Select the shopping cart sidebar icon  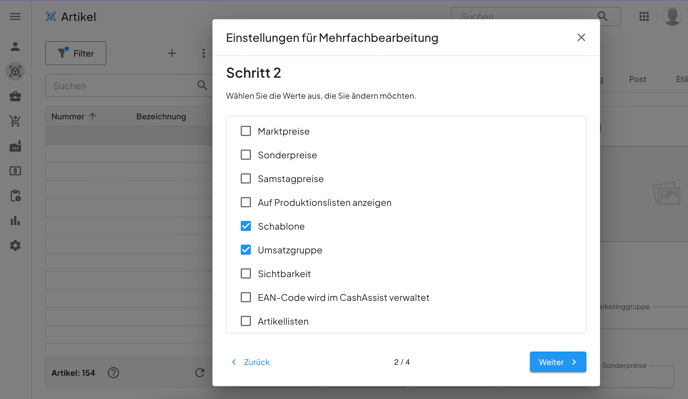coord(15,121)
